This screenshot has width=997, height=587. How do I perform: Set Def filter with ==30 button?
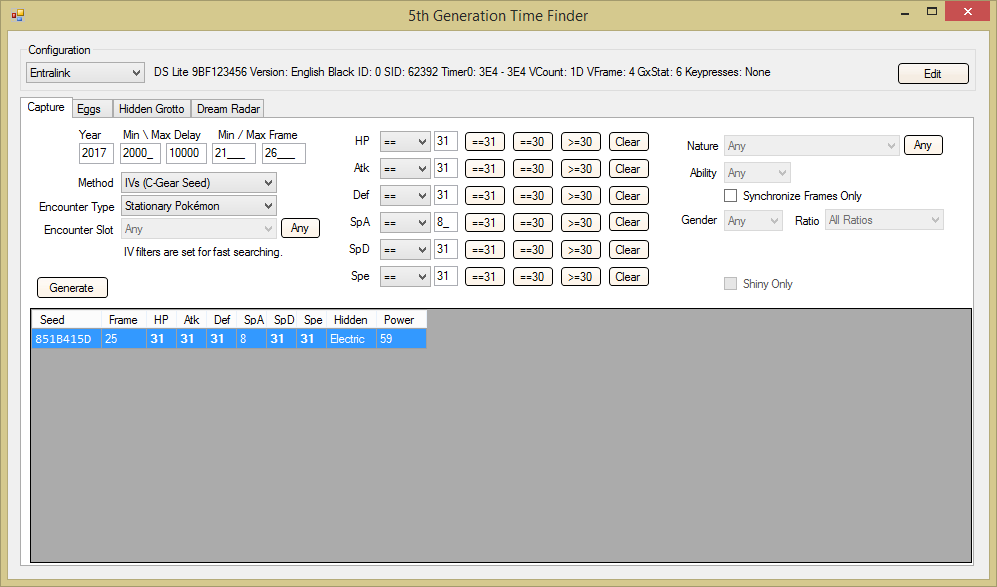[x=533, y=196]
